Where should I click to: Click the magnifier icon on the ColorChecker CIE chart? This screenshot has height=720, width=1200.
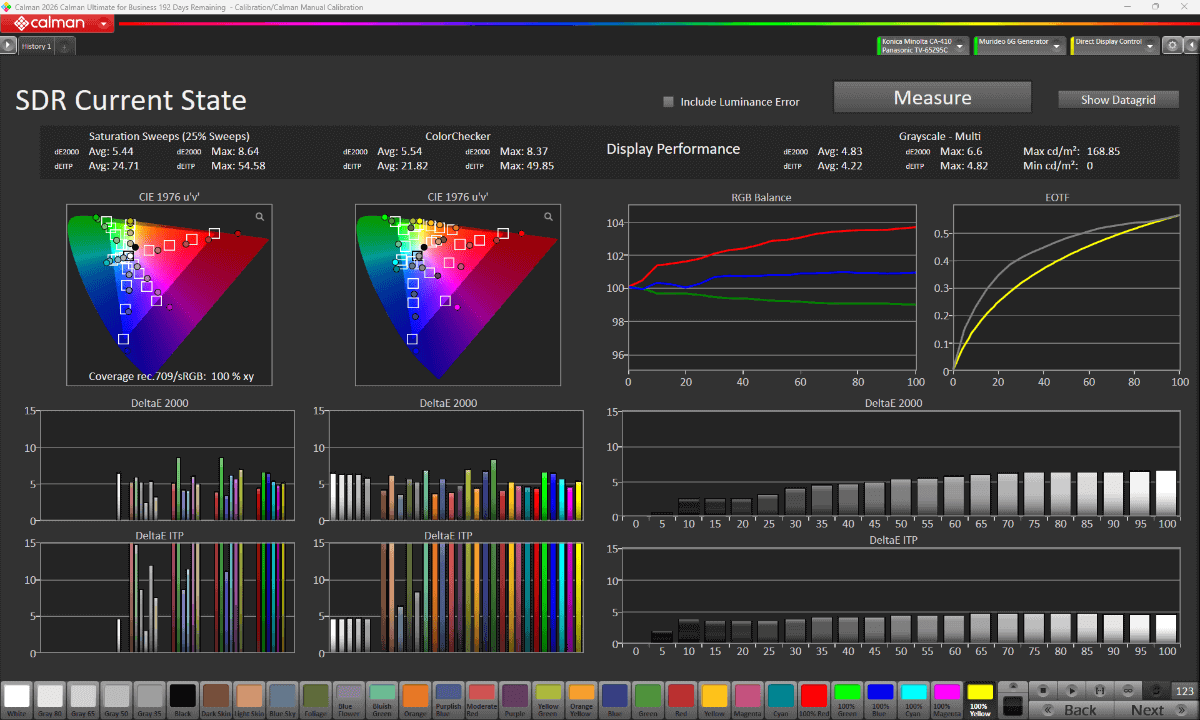pyautogui.click(x=548, y=216)
